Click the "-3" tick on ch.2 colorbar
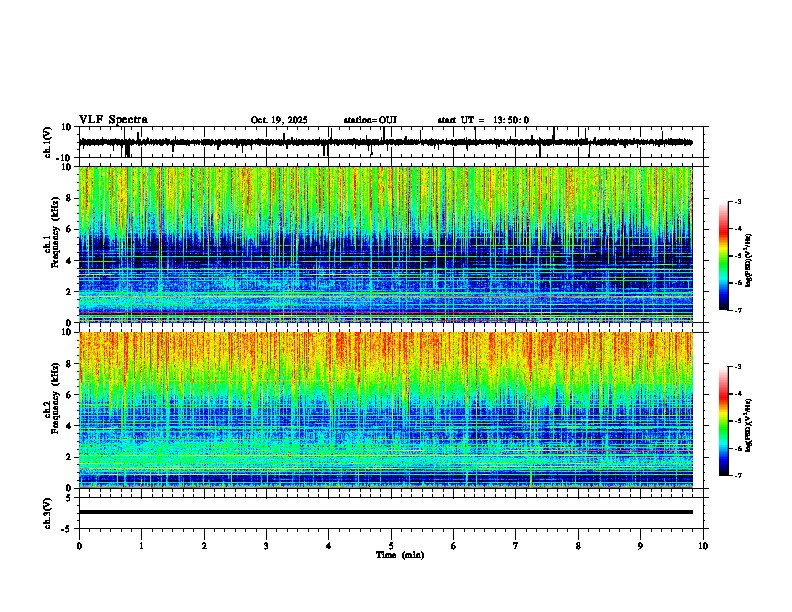 pyautogui.click(x=738, y=367)
